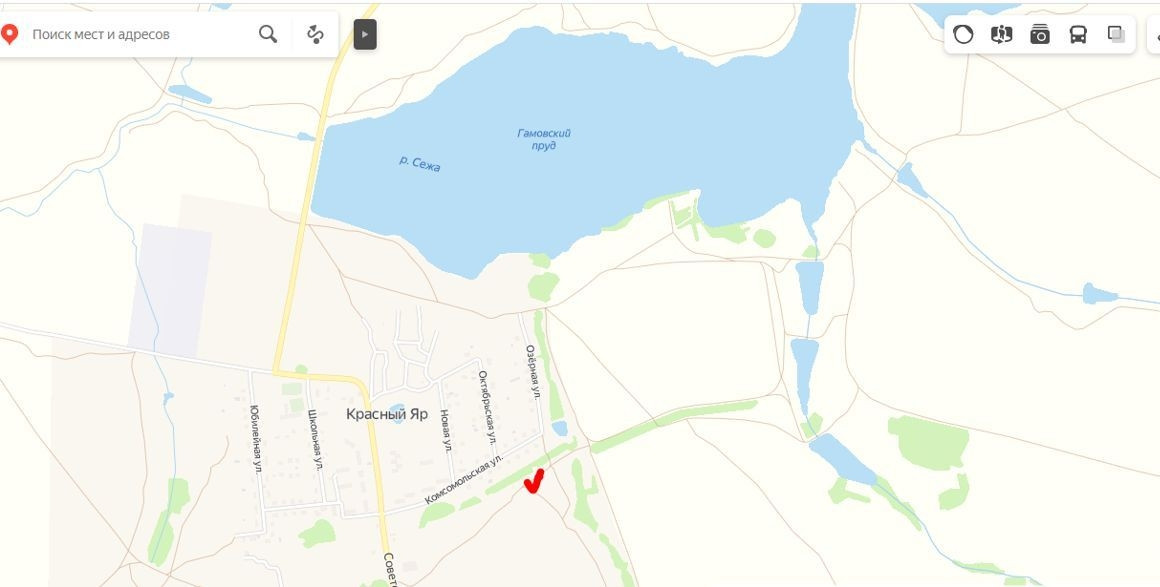Click the р. Сежа river label

420,163
